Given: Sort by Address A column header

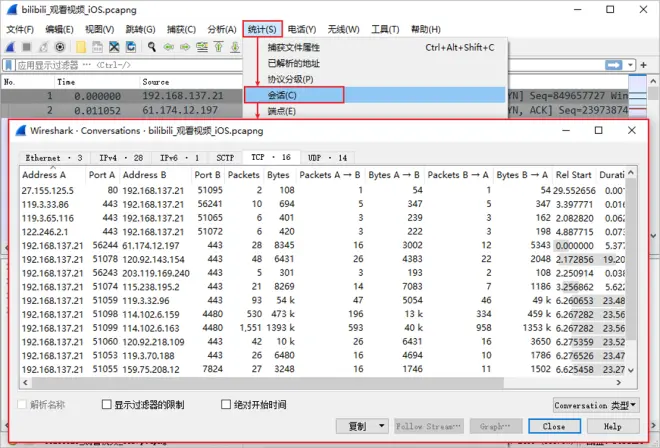Looking at the screenshot, I should pyautogui.click(x=53, y=175).
